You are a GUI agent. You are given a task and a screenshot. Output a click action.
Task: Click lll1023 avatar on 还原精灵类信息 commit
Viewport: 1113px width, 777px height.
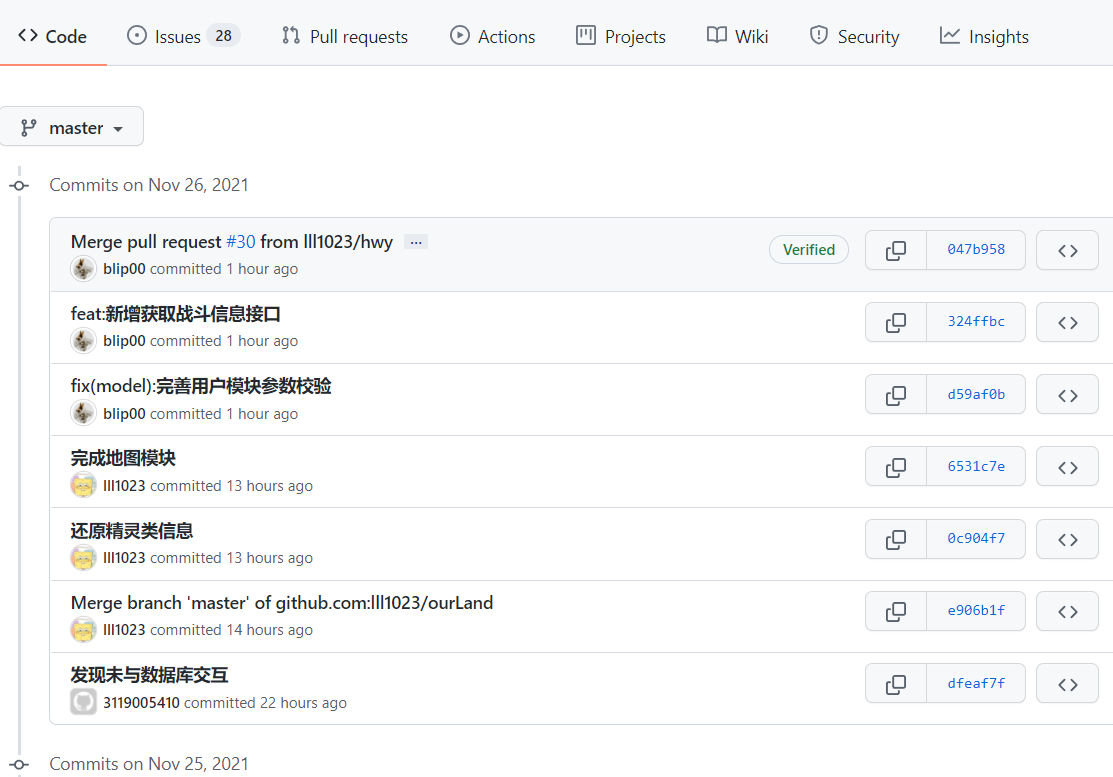point(83,558)
